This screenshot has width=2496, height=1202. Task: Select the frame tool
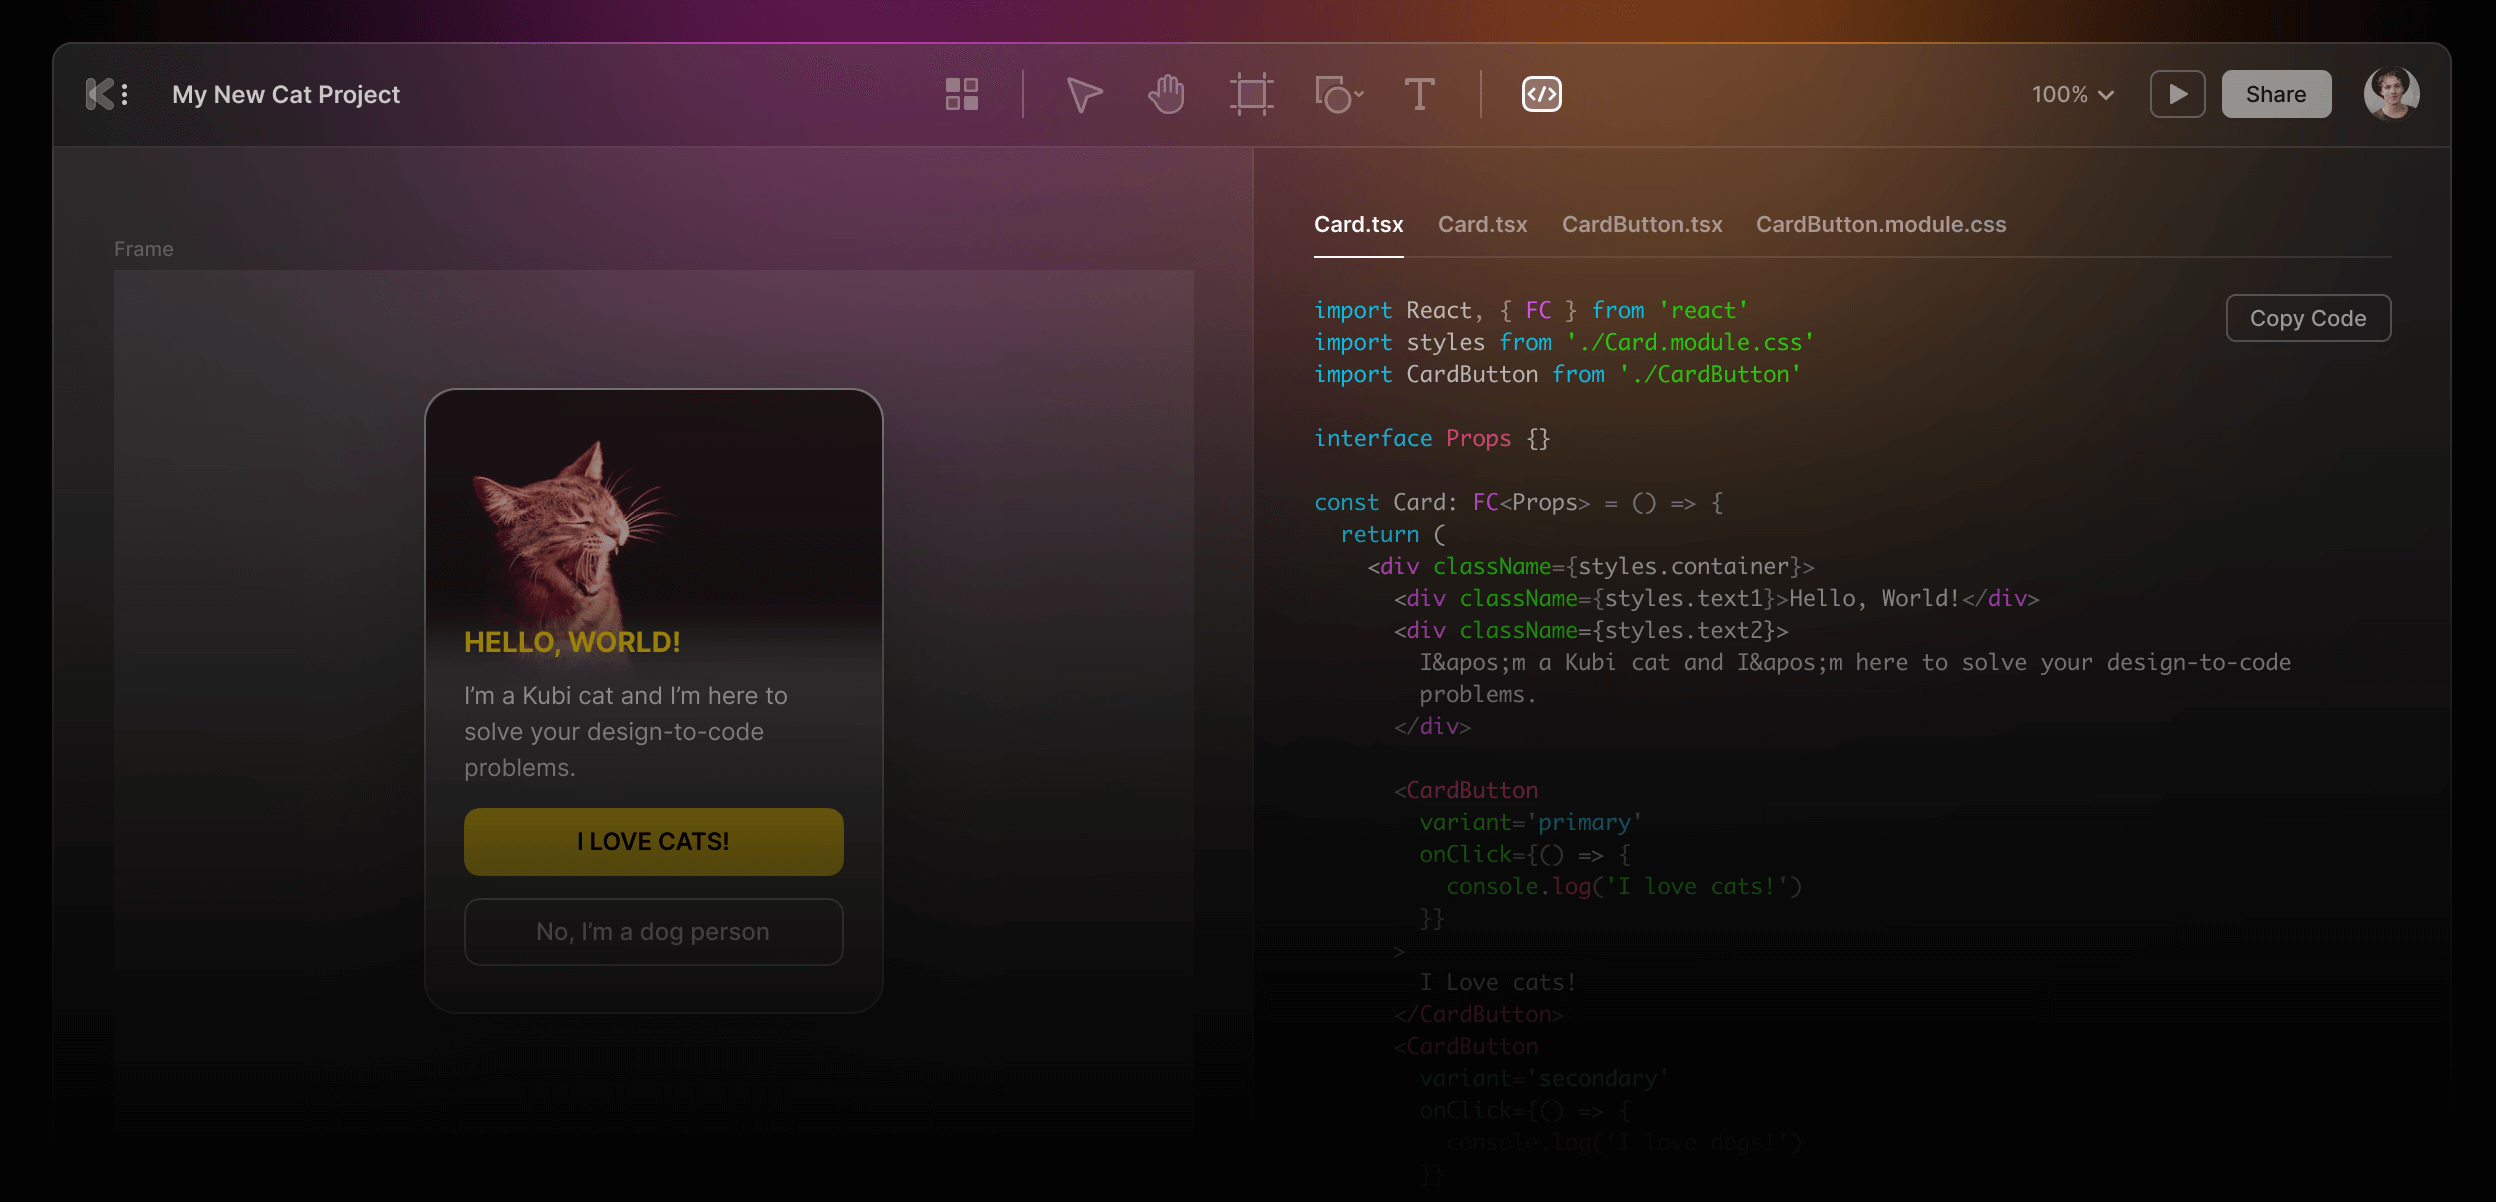pos(1251,94)
